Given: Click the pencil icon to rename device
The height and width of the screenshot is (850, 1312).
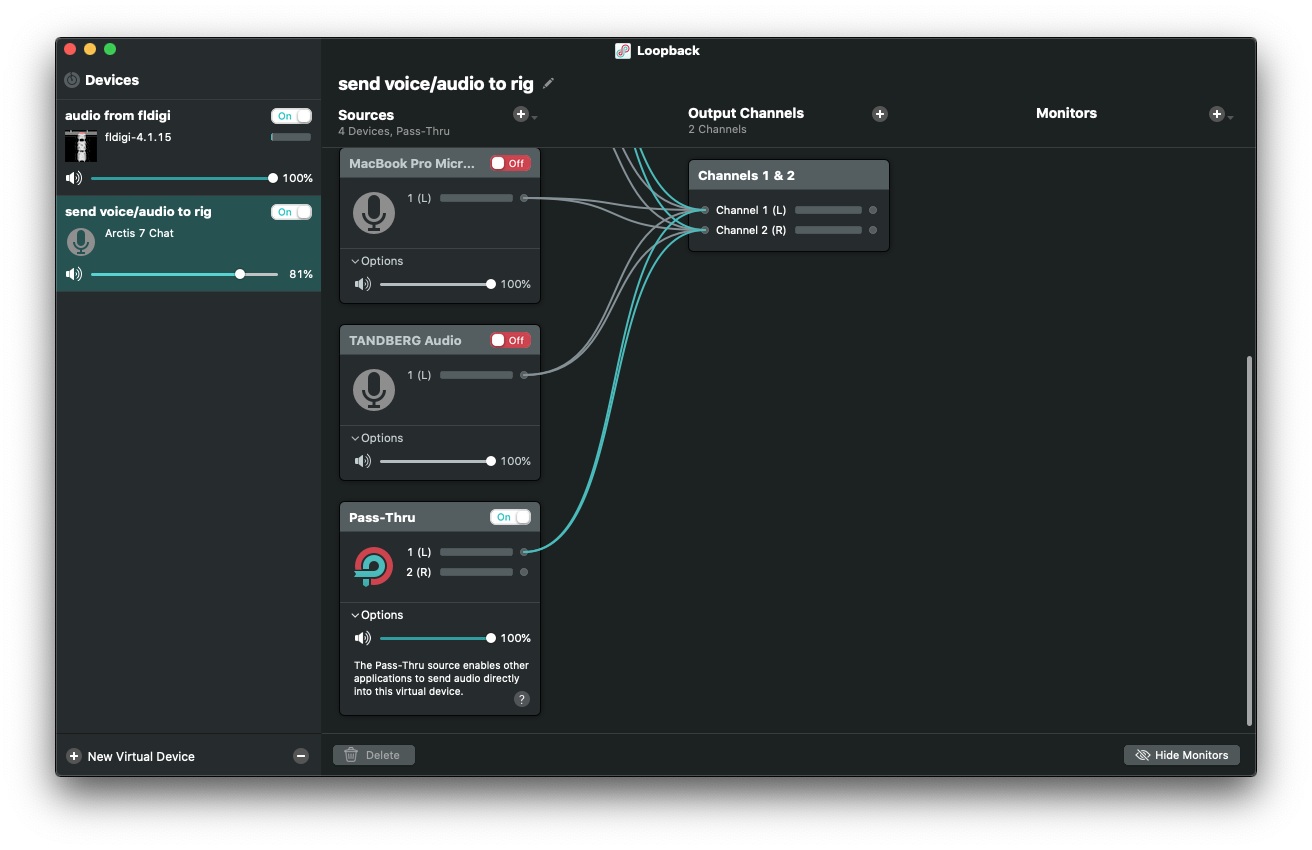Looking at the screenshot, I should tap(548, 84).
